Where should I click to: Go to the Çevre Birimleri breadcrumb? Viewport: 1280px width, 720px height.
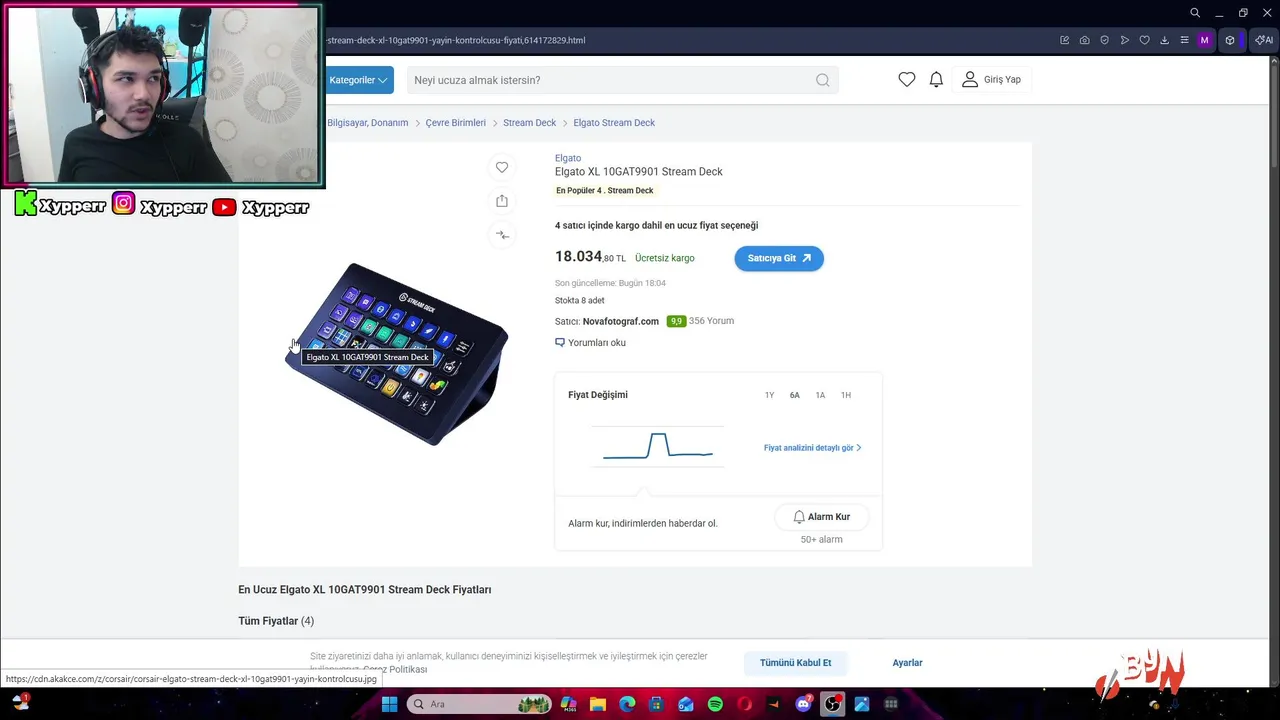click(455, 122)
